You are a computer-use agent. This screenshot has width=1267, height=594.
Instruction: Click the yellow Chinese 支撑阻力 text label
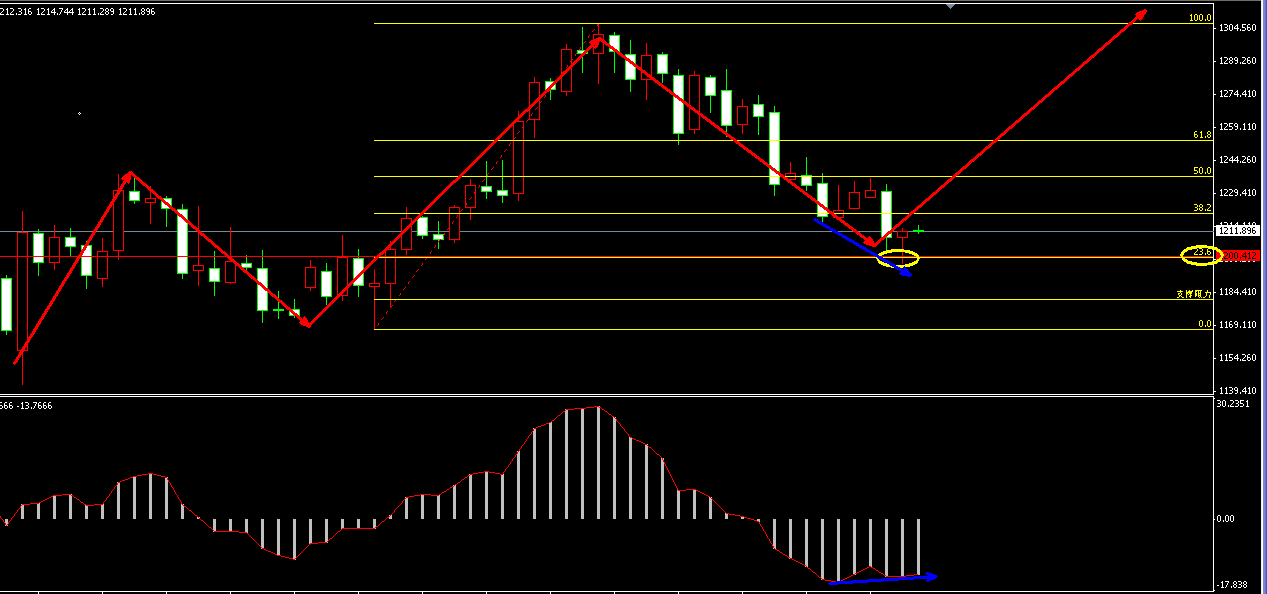click(x=1193, y=294)
